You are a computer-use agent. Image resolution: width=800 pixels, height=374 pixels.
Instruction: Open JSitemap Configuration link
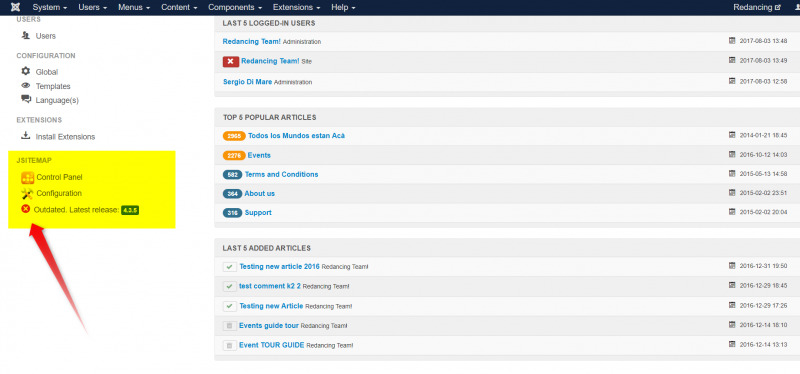[59, 193]
